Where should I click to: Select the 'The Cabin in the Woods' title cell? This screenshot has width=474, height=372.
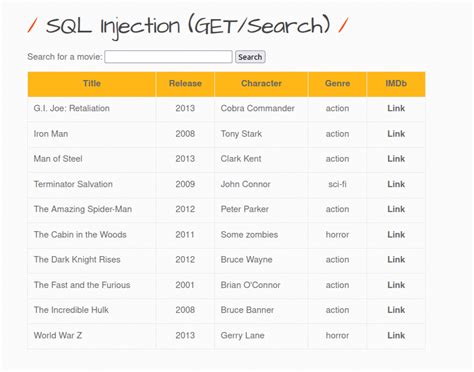[x=92, y=234]
